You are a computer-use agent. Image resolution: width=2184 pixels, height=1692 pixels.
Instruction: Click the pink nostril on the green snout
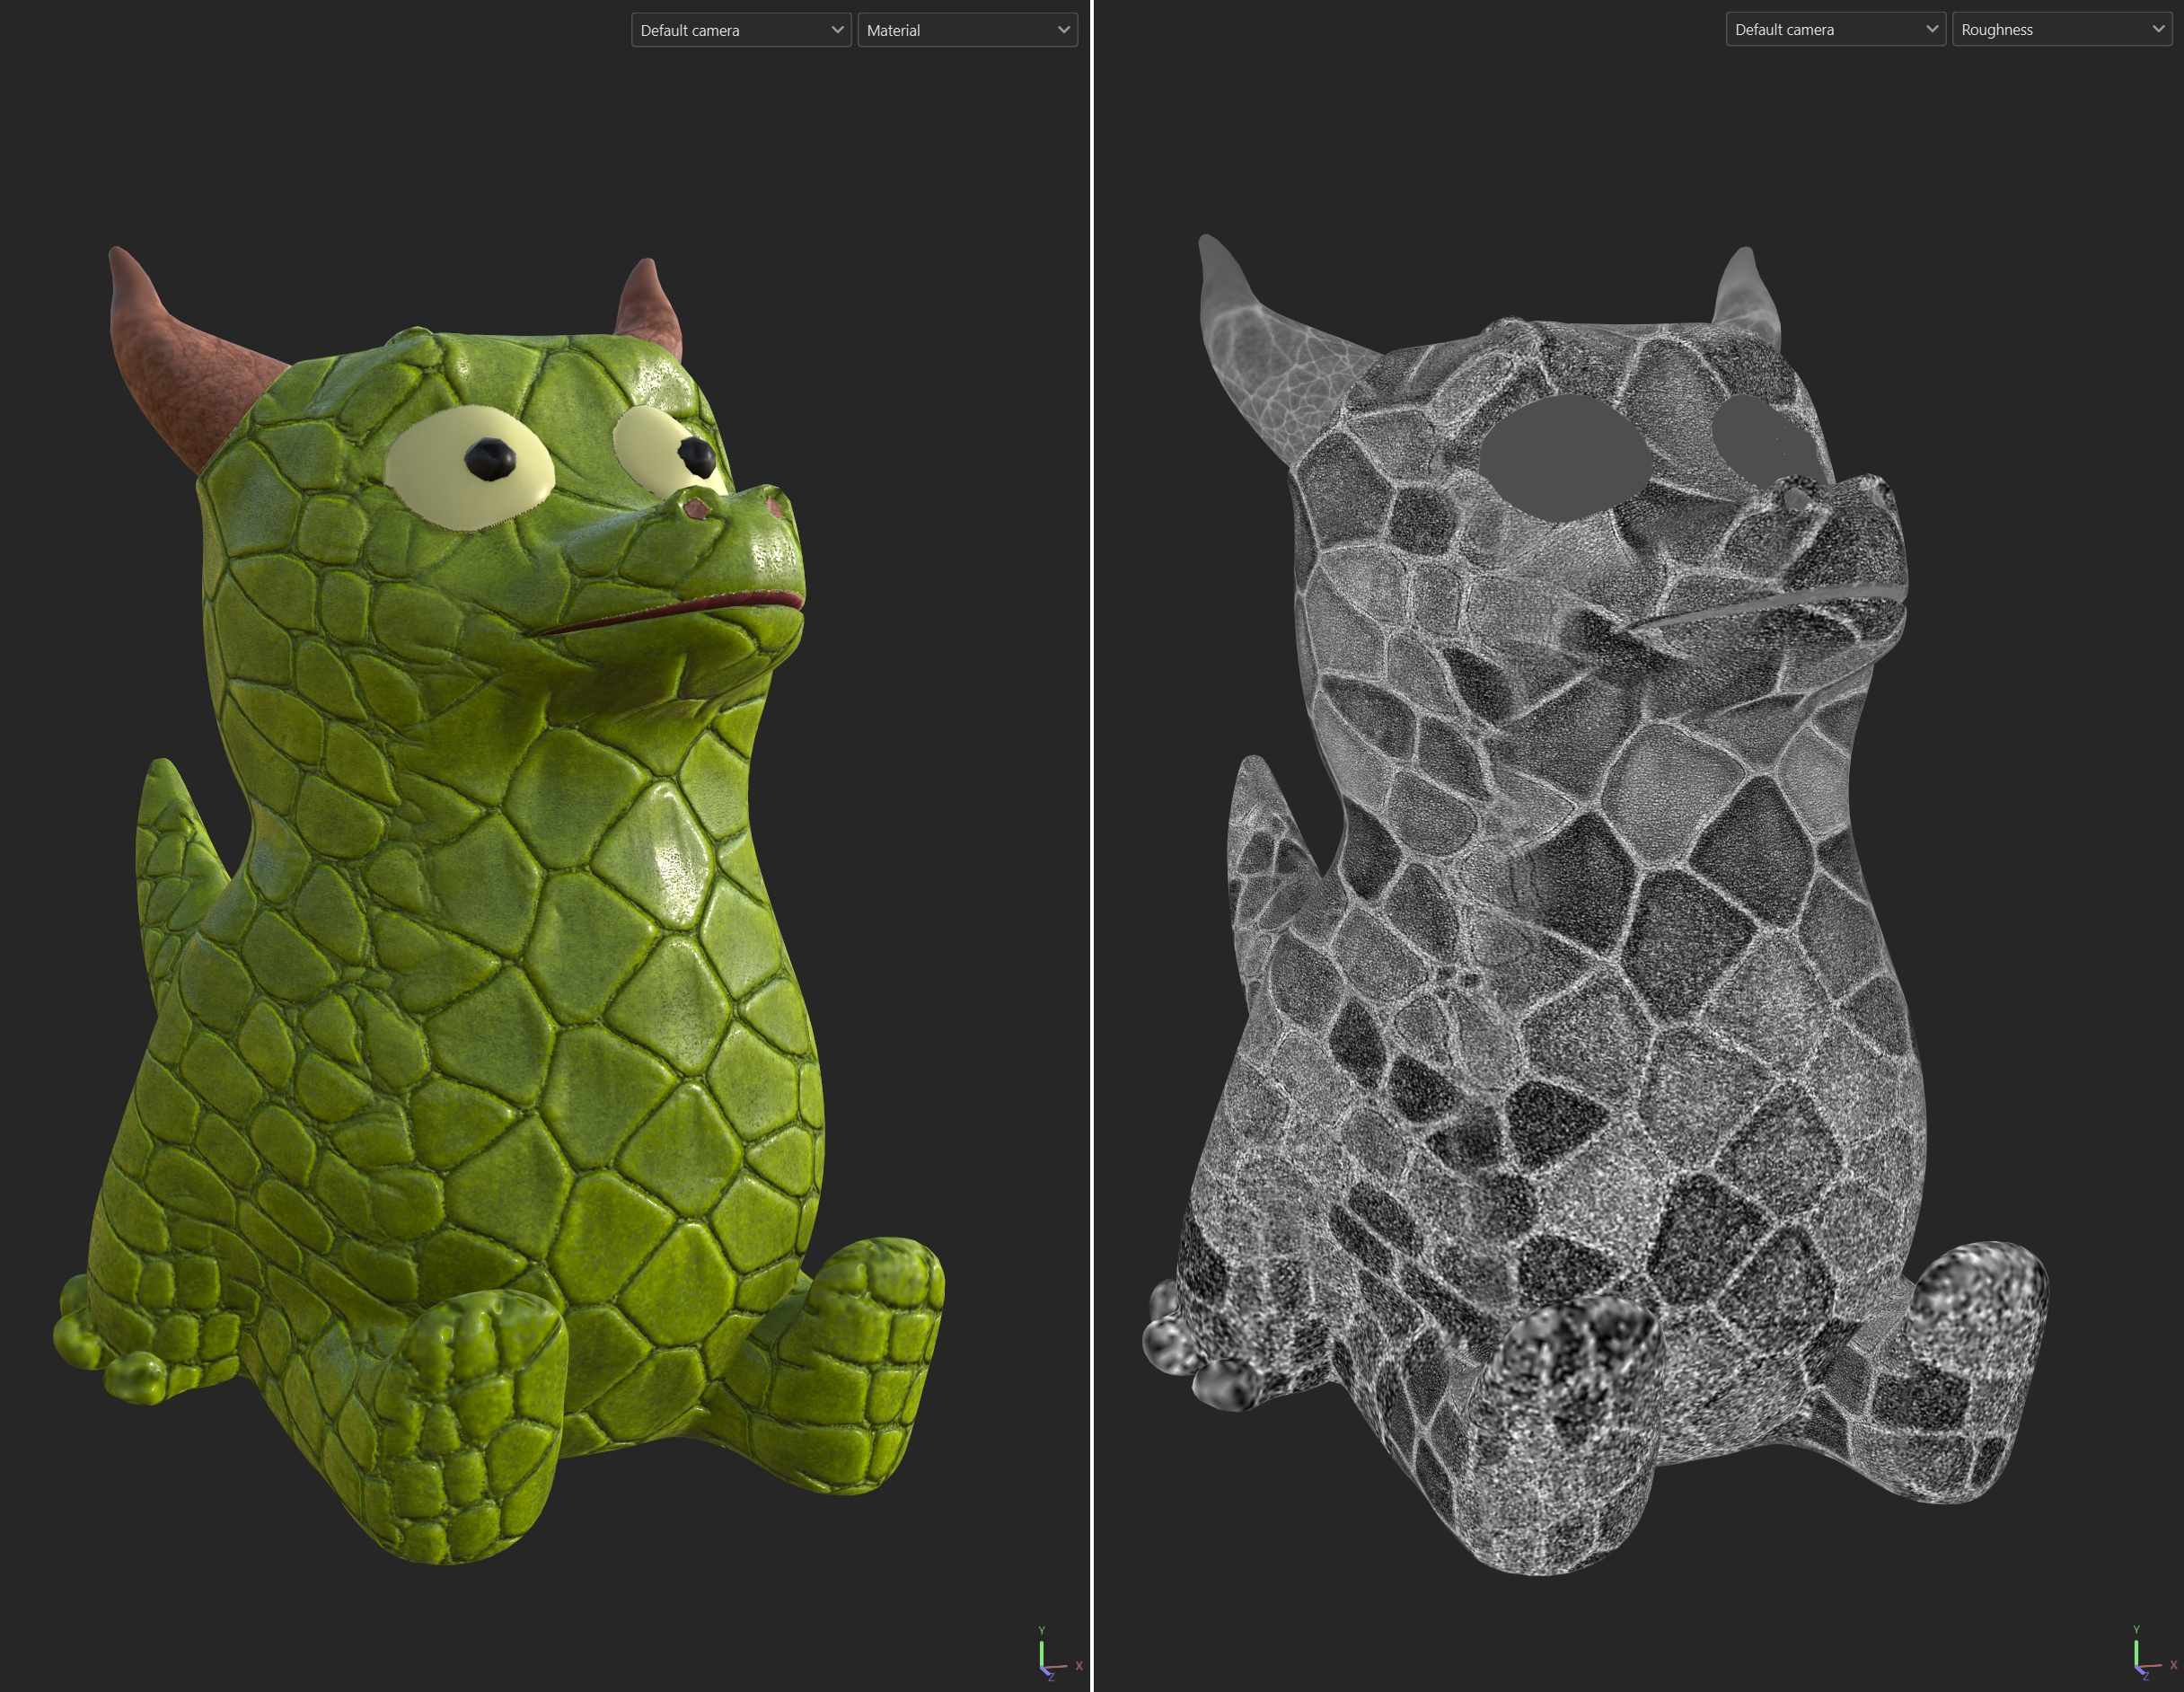coord(697,509)
